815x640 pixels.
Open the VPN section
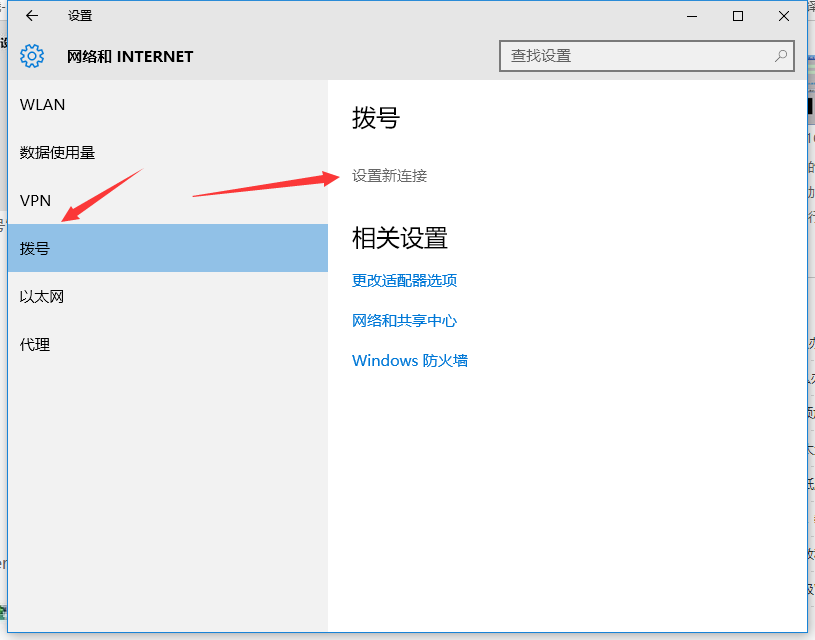pyautogui.click(x=167, y=200)
